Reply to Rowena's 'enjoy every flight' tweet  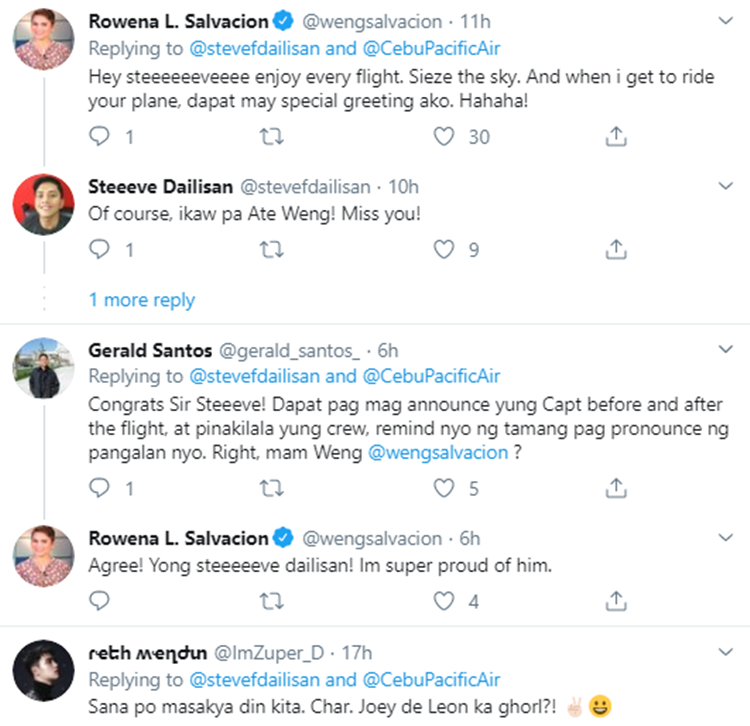pyautogui.click(x=99, y=137)
